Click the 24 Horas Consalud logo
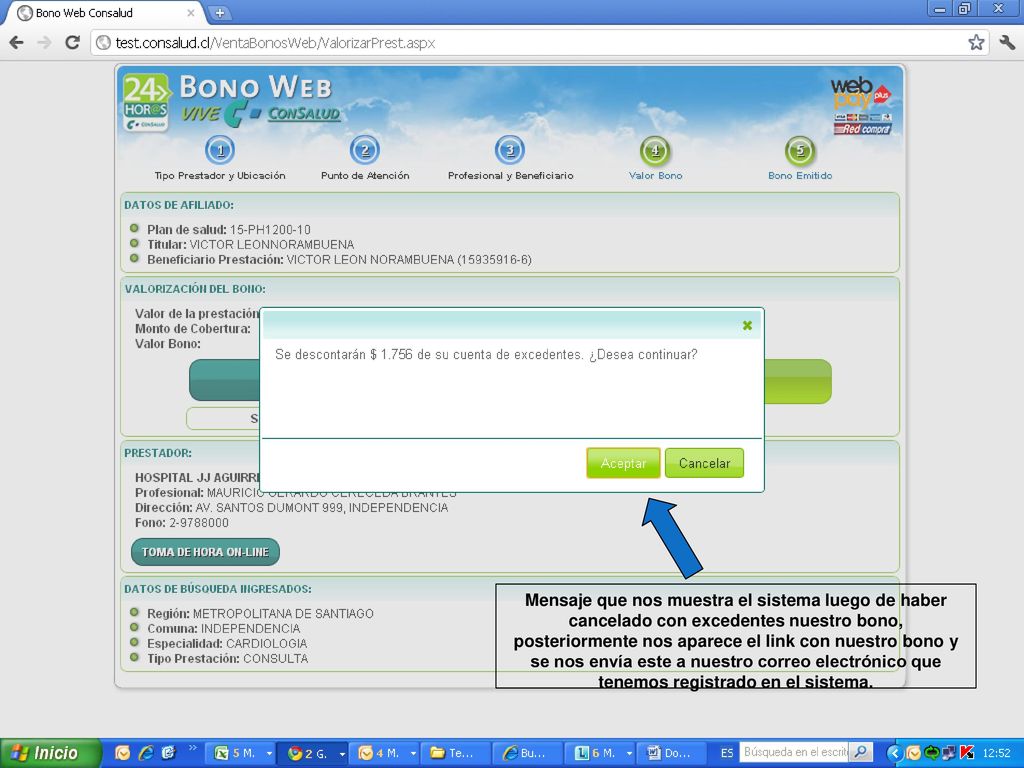Viewport: 1024px width, 768px height. point(146,103)
